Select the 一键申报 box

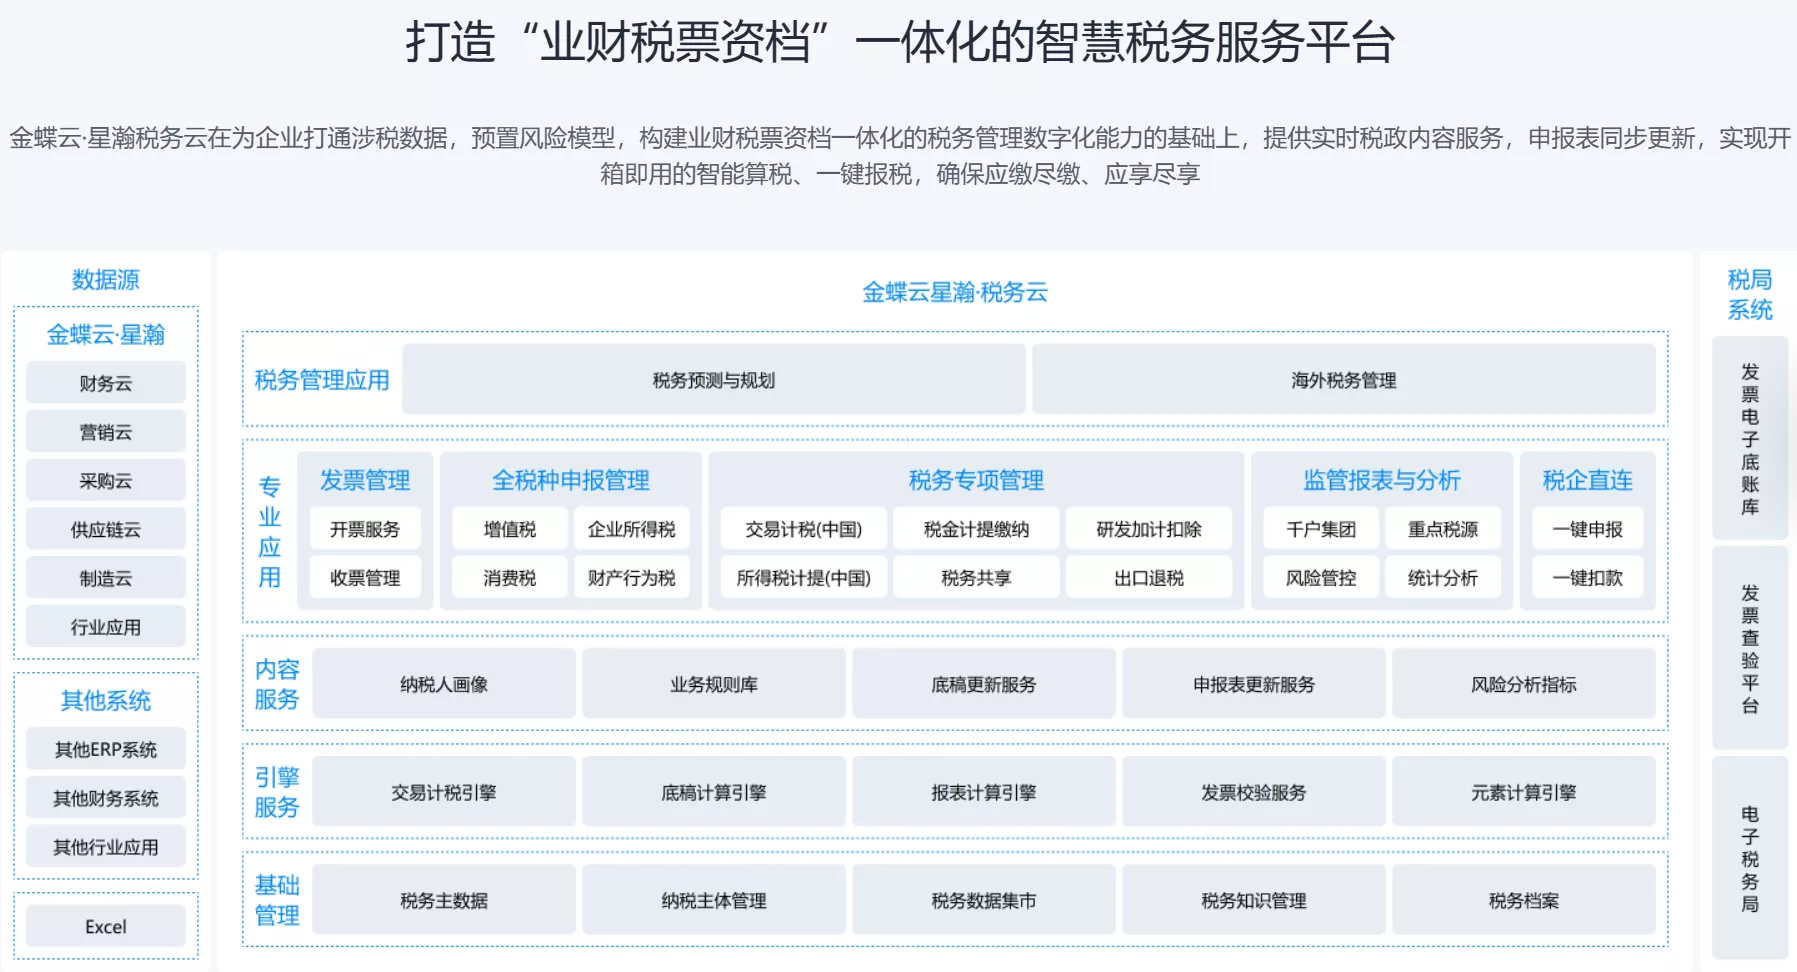pos(1588,529)
